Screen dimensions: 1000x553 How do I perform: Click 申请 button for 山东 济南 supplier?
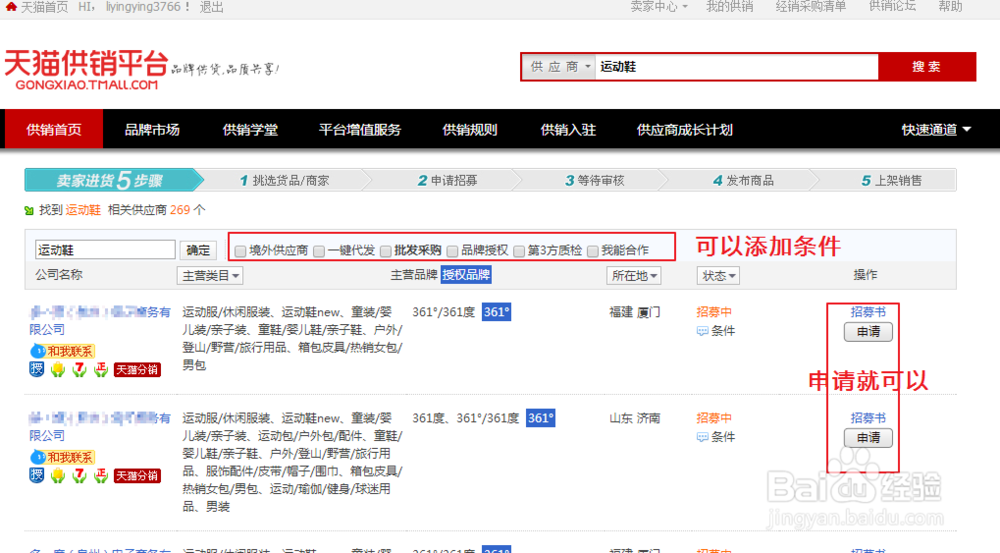point(868,438)
